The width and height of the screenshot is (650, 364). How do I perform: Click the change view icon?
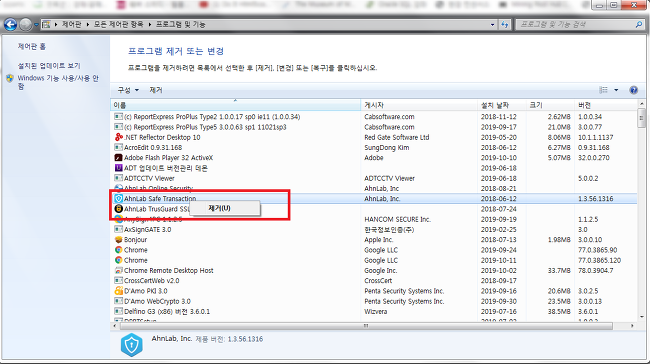[604, 90]
